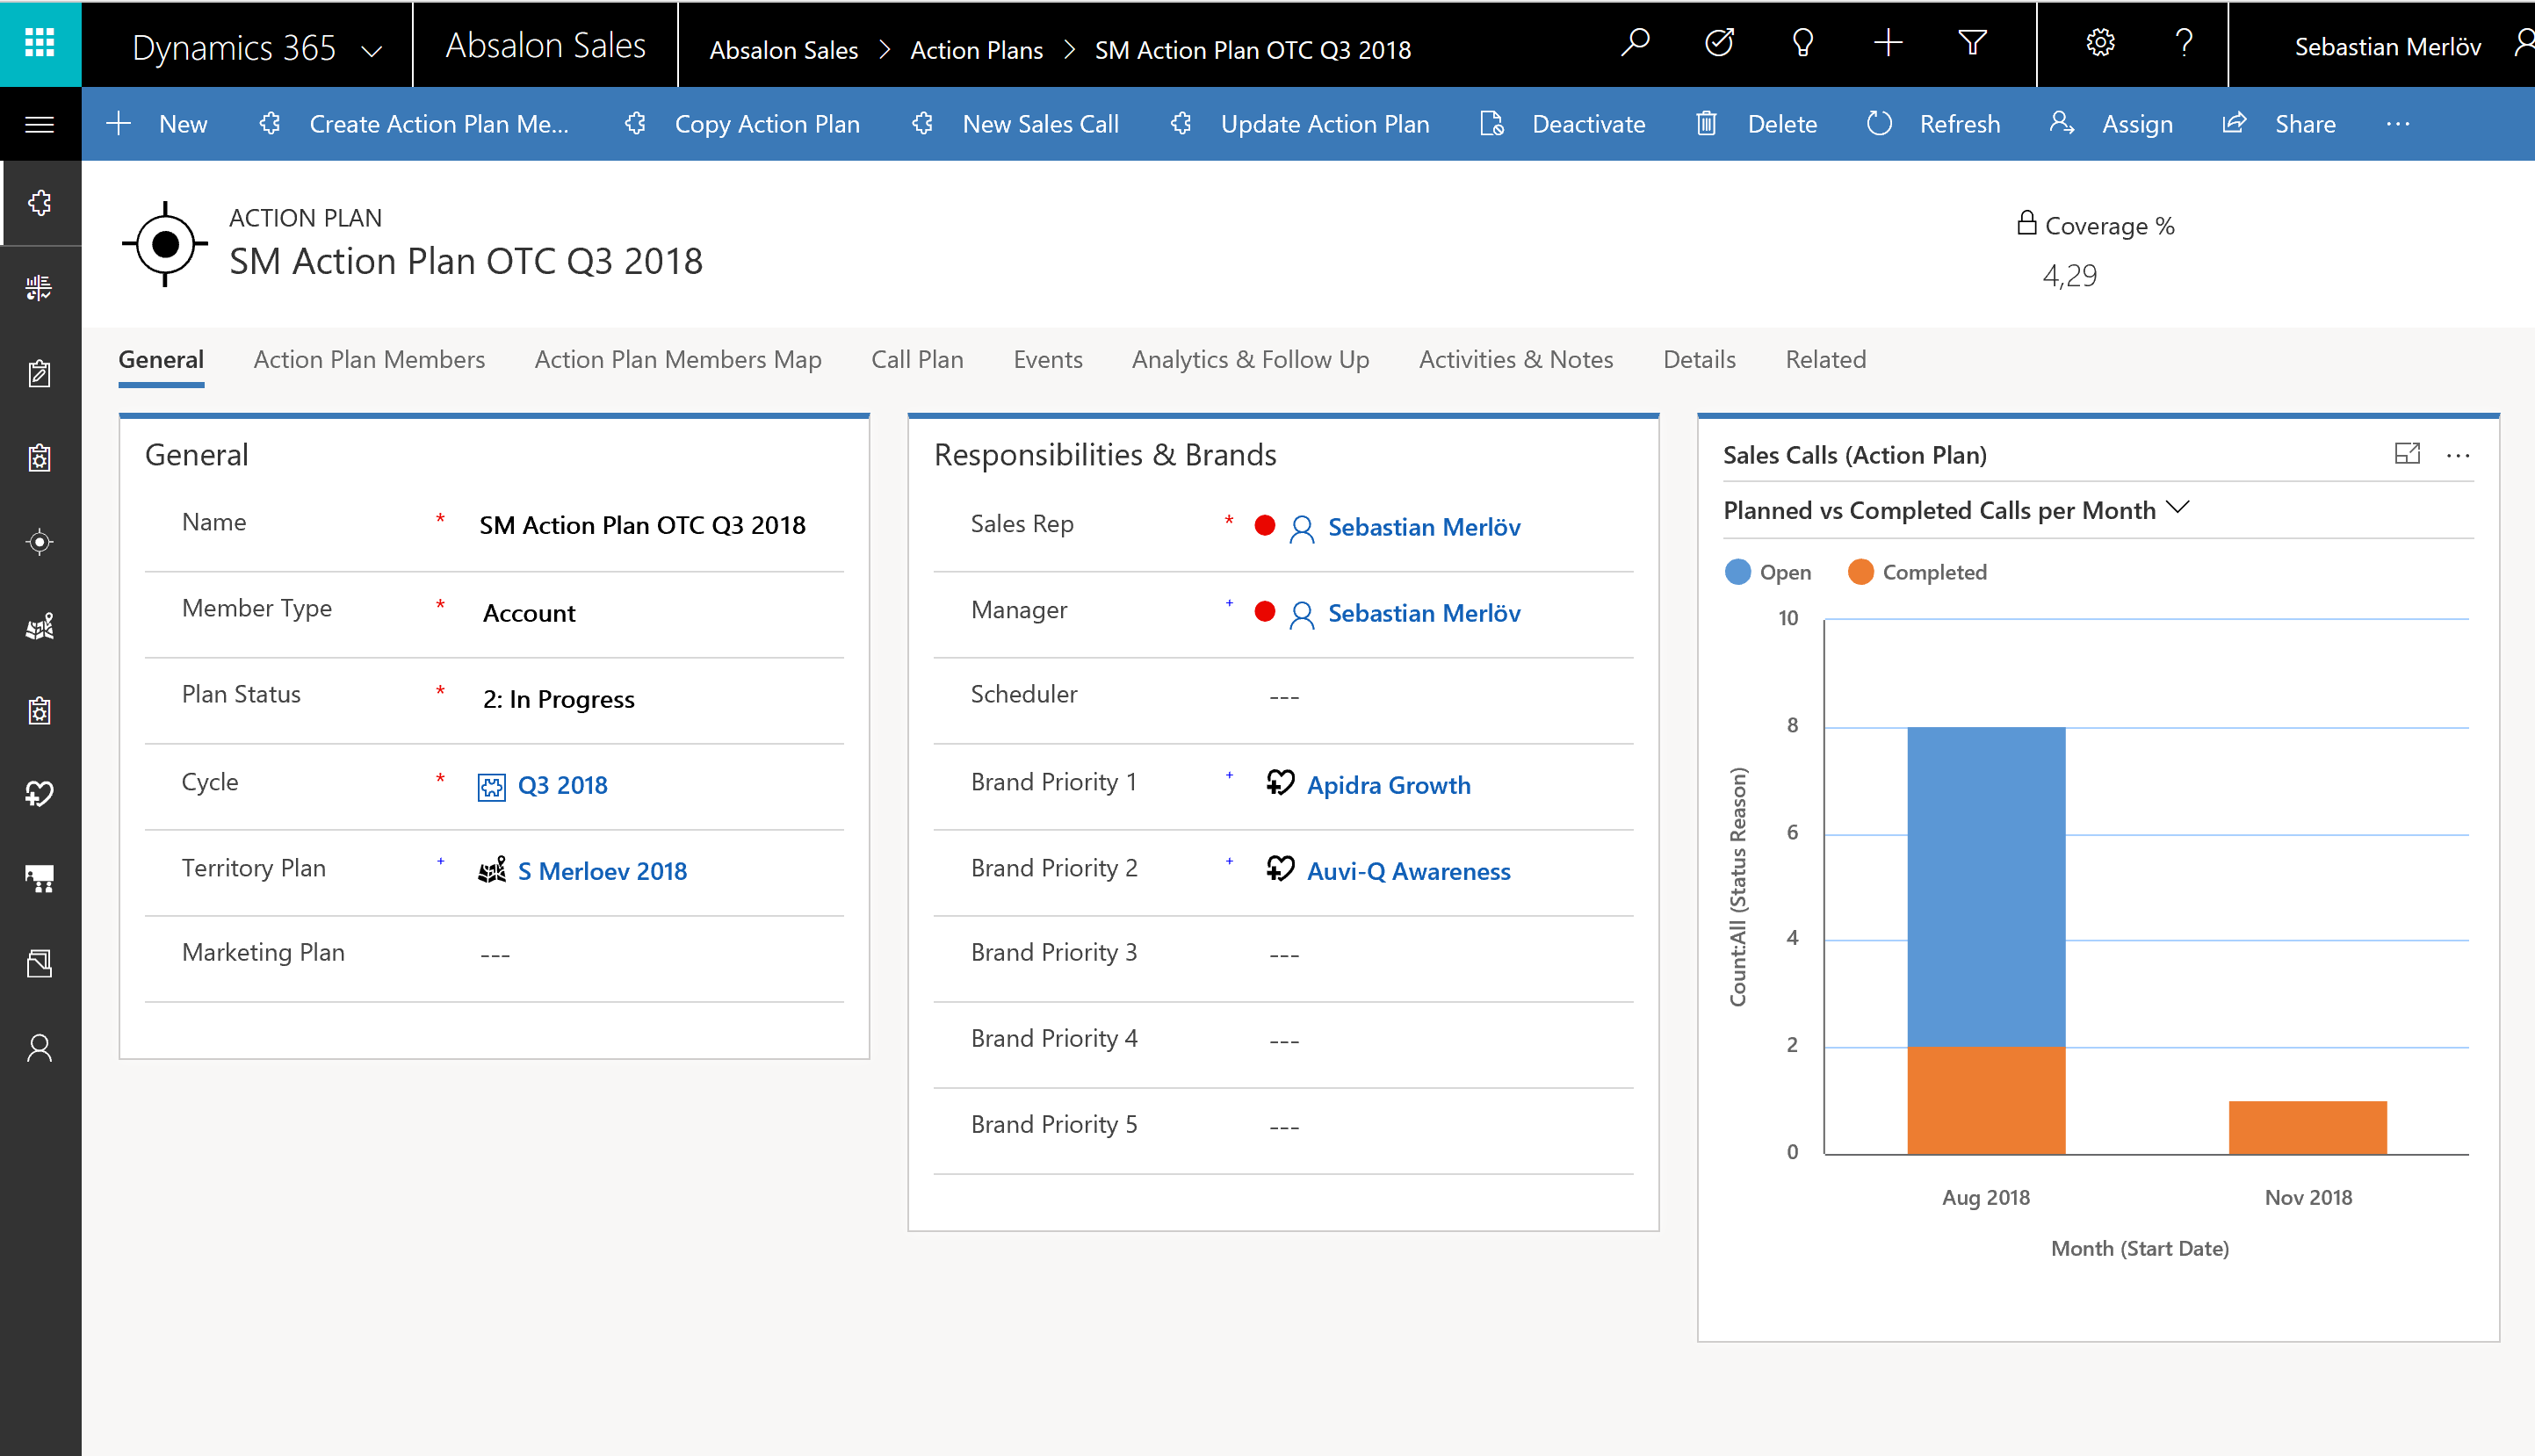This screenshot has height=1456, width=2535.
Task: Click Share in command bar
Action: [2279, 124]
